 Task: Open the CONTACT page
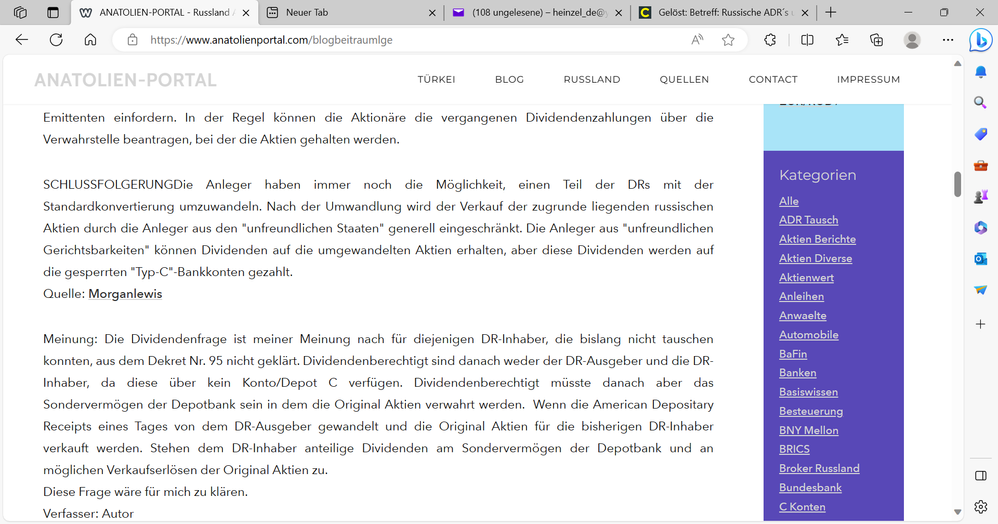[x=773, y=80]
